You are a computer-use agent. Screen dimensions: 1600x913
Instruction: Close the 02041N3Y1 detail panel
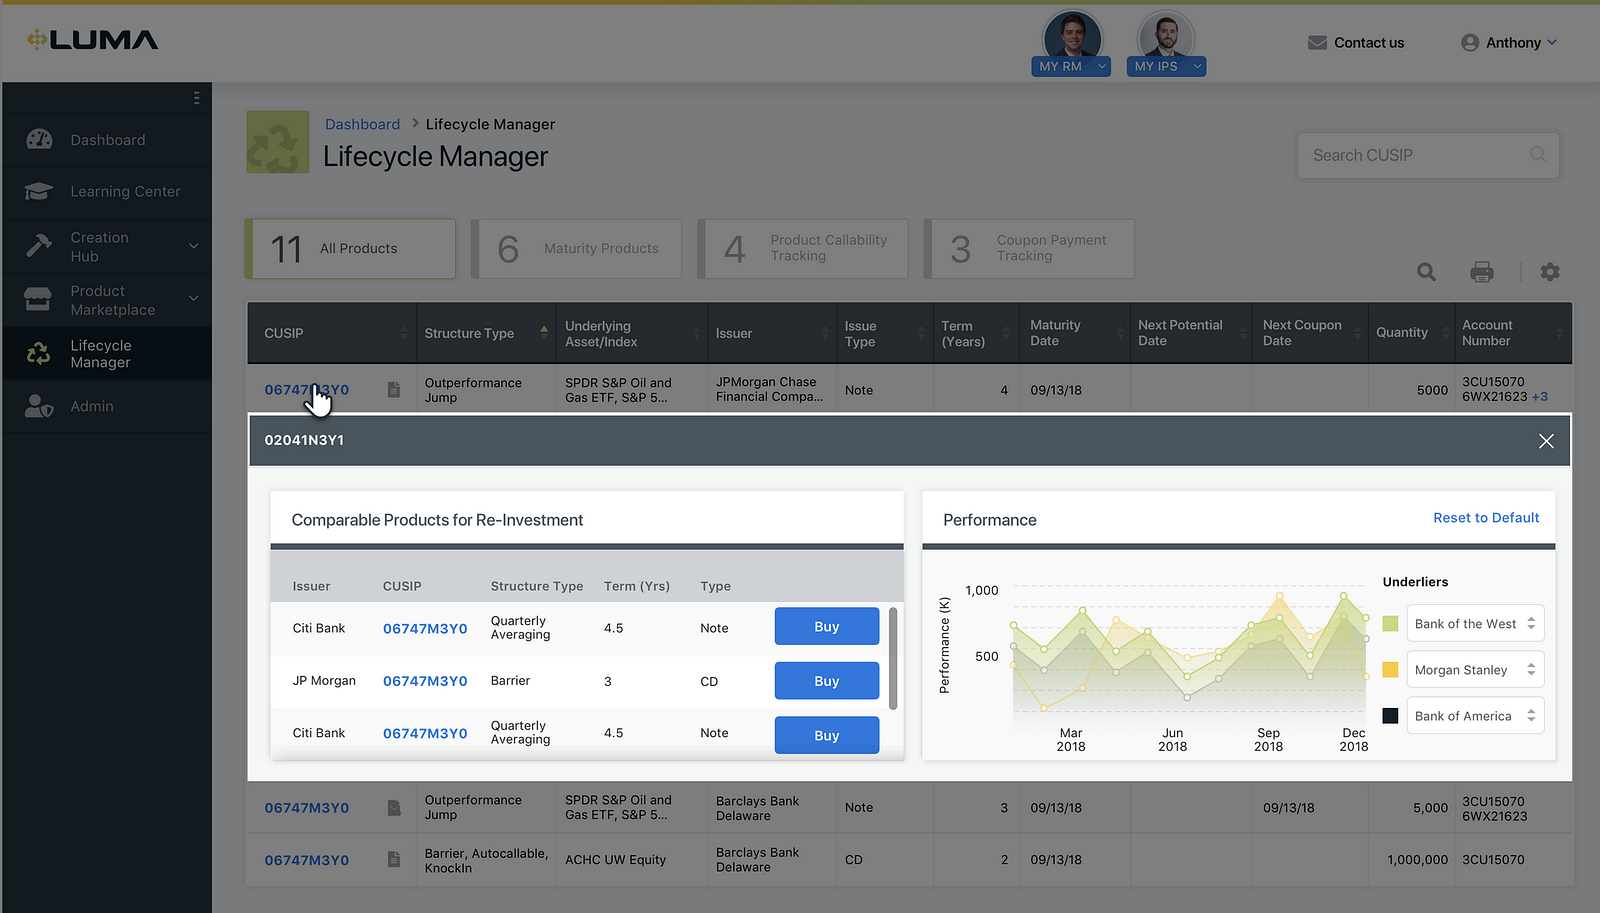pos(1546,441)
